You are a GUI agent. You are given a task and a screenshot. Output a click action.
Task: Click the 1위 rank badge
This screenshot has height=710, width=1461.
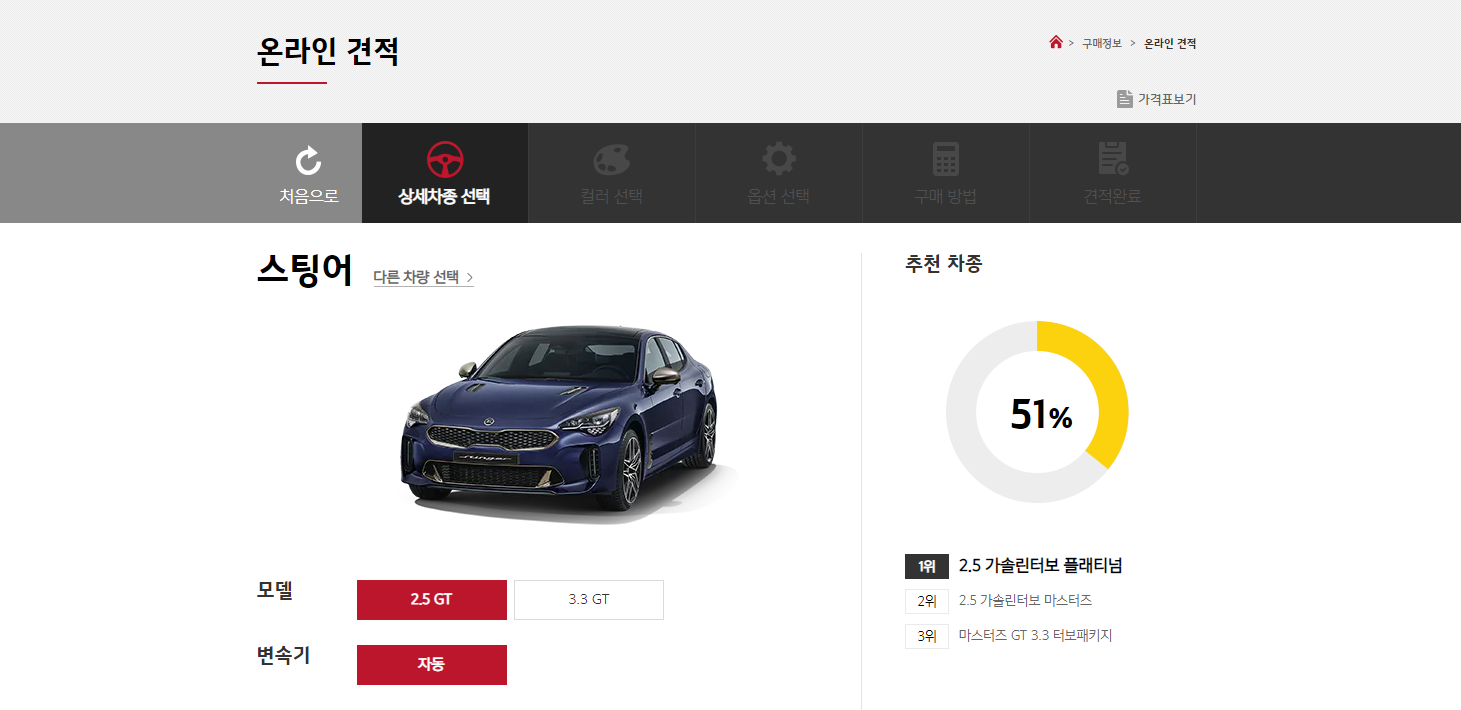927,566
